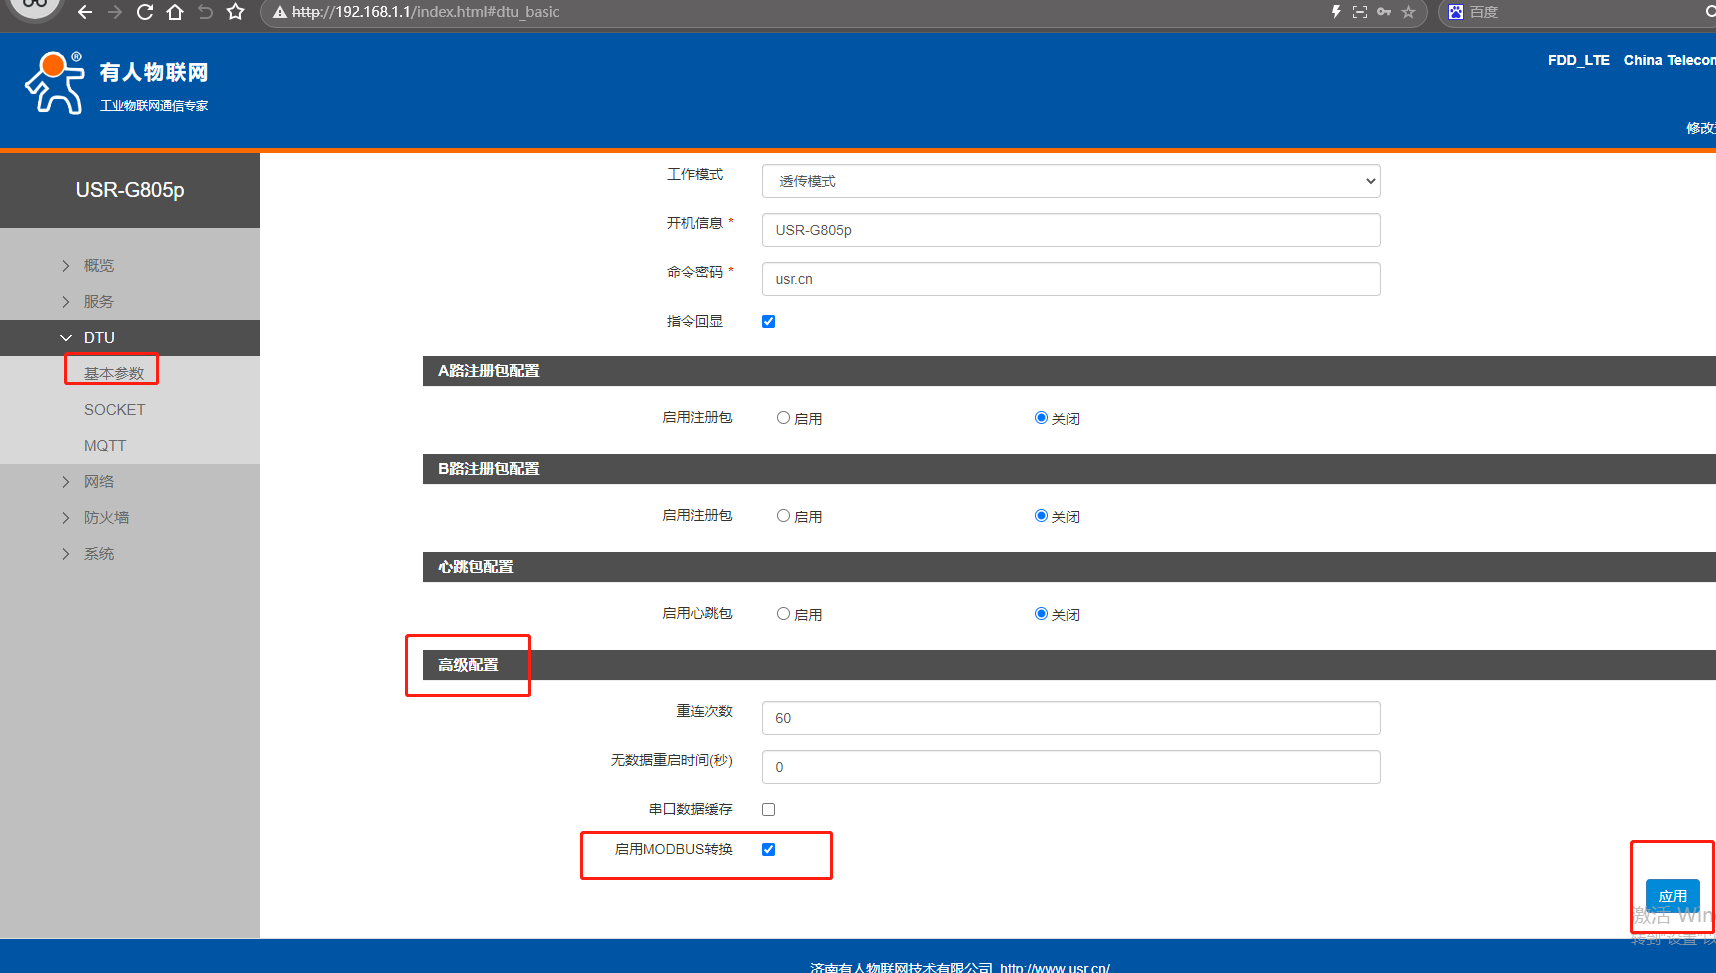The width and height of the screenshot is (1716, 973).
Task: Expand the 网络 sidebar section
Action: 98,482
